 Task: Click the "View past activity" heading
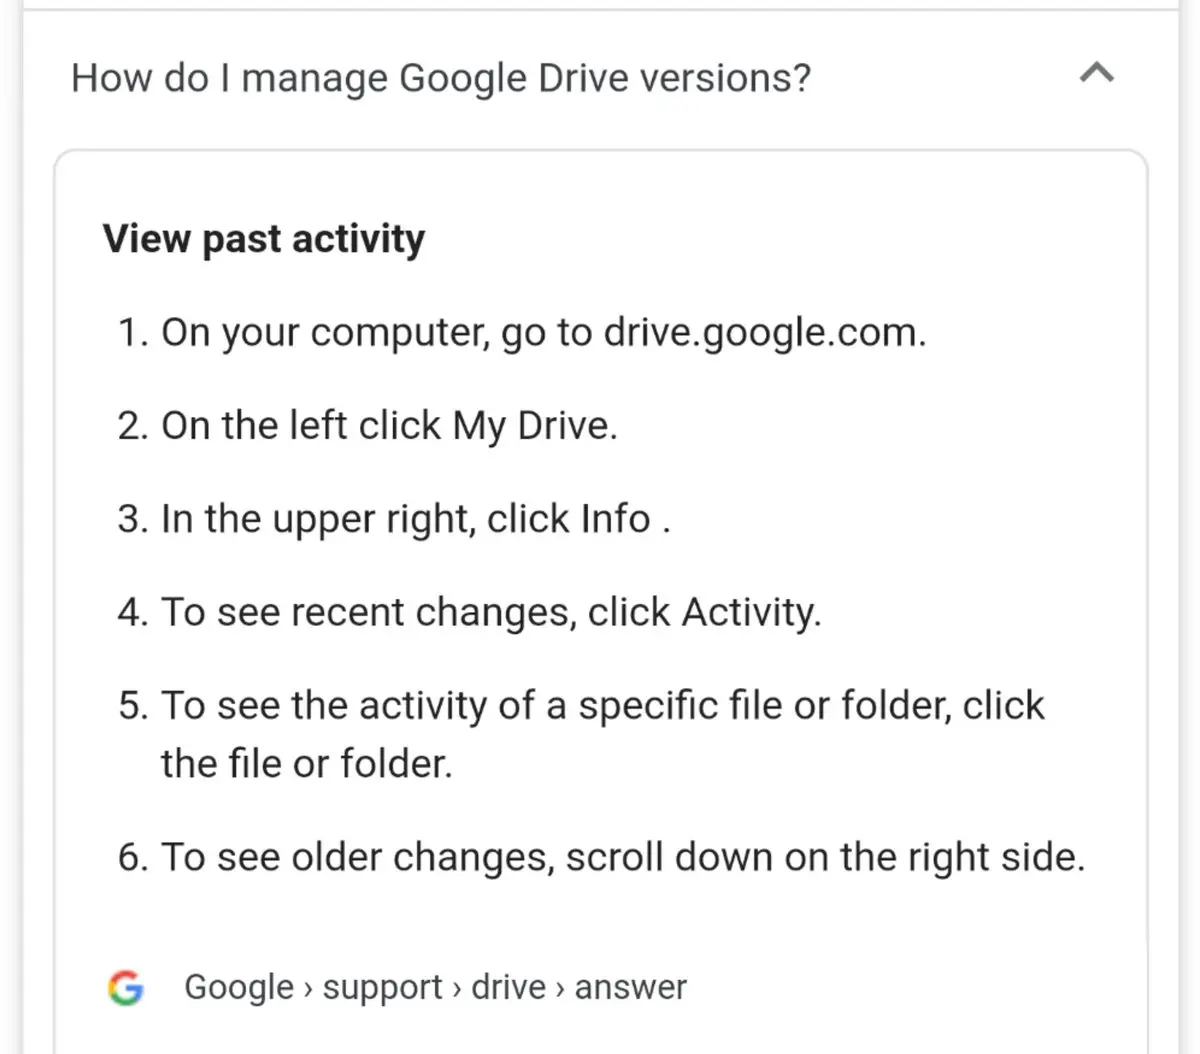264,239
